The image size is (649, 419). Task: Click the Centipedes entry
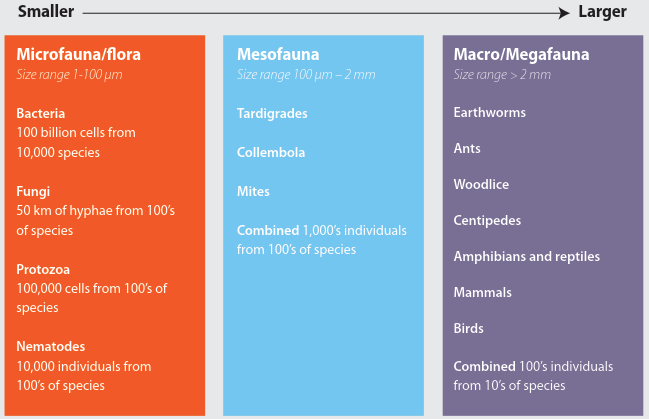(x=487, y=220)
